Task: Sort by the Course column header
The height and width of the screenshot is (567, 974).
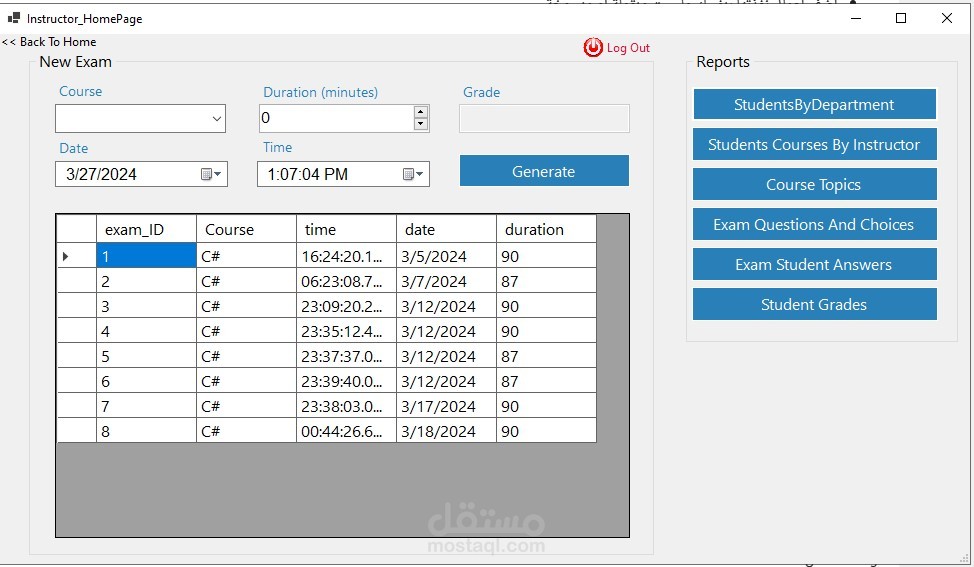Action: pos(247,229)
